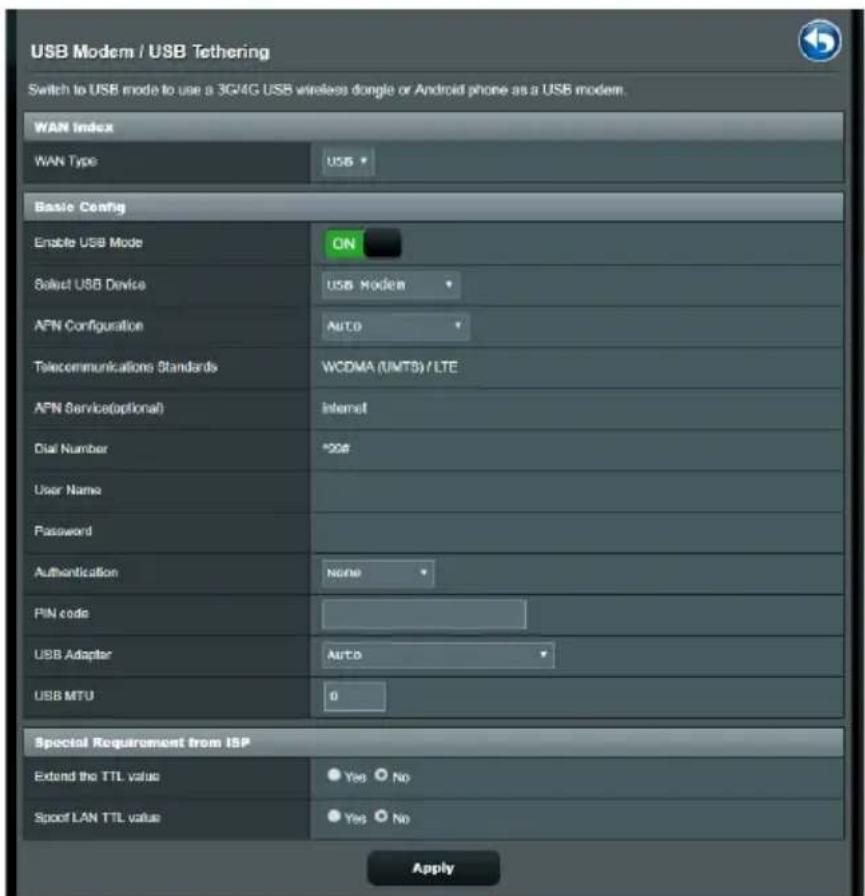
Task: Click the Dial Number value
Action: (336, 449)
